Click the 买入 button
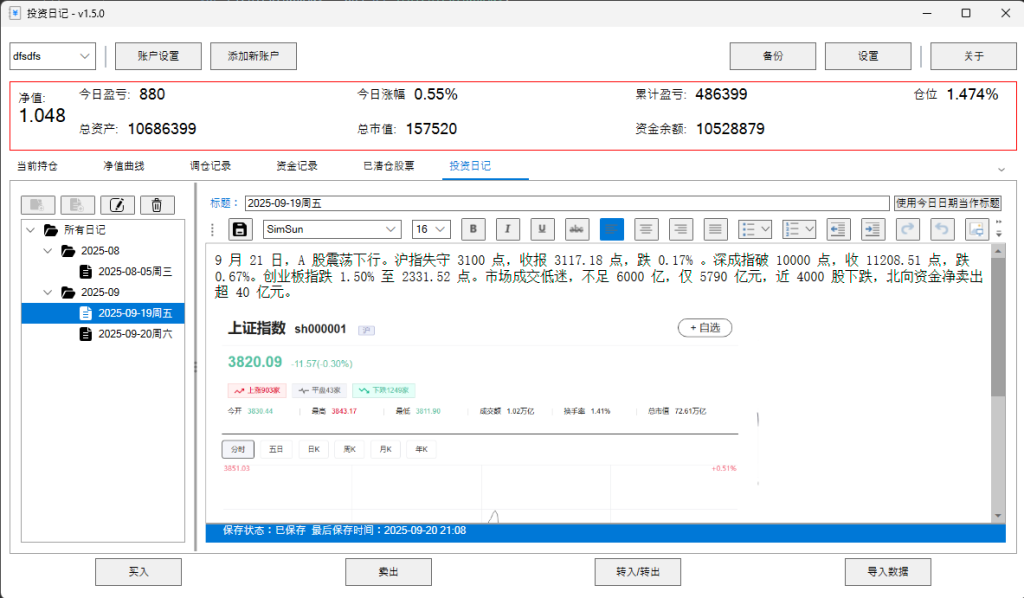The width and height of the screenshot is (1024, 598). pos(138,572)
